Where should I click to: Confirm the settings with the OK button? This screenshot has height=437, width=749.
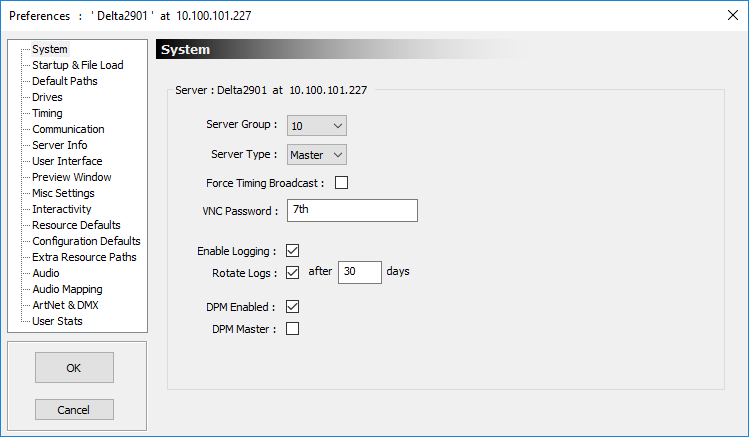pyautogui.click(x=74, y=368)
